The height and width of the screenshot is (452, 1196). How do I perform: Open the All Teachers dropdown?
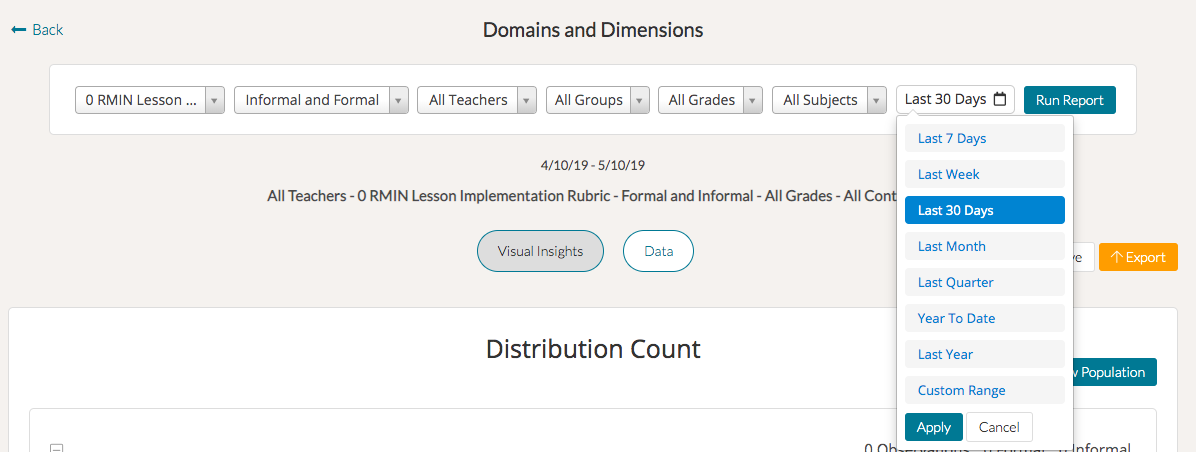(476, 100)
